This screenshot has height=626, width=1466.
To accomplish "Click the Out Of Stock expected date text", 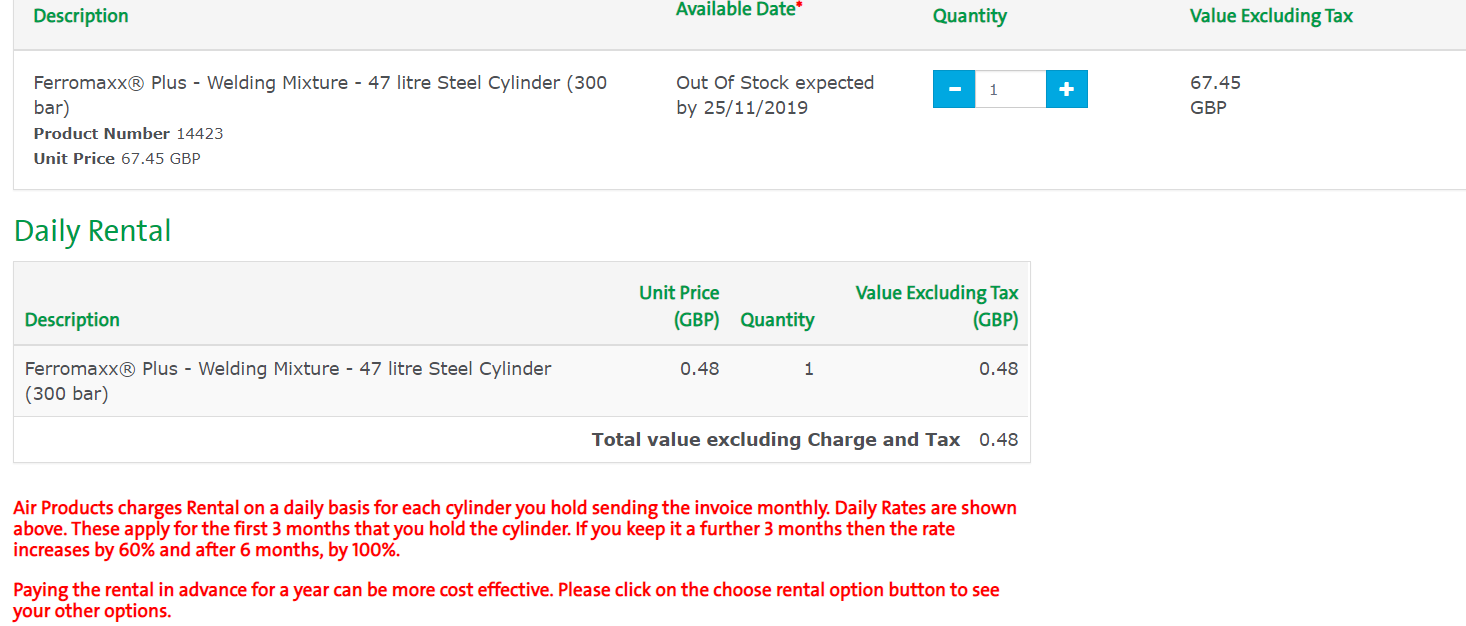I will click(x=775, y=95).
